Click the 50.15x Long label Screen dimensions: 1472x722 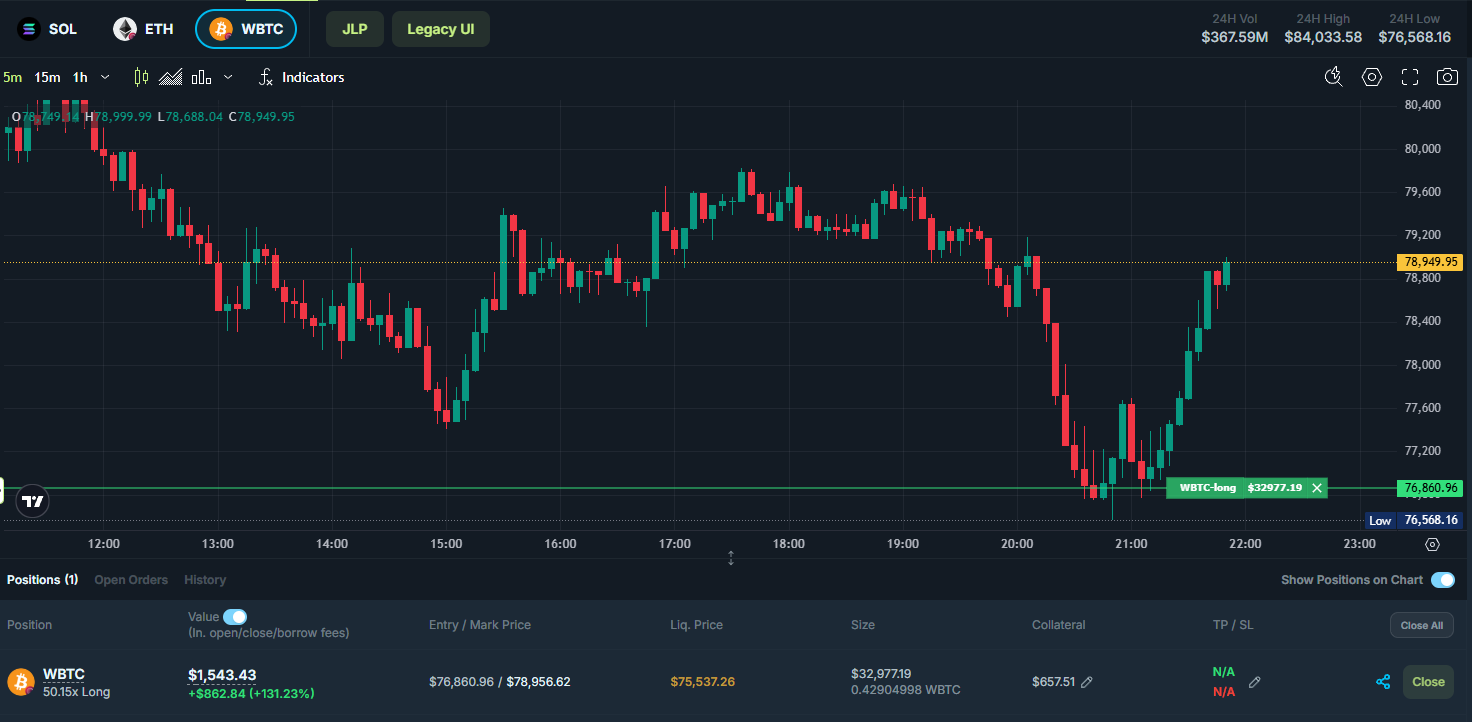pos(76,692)
